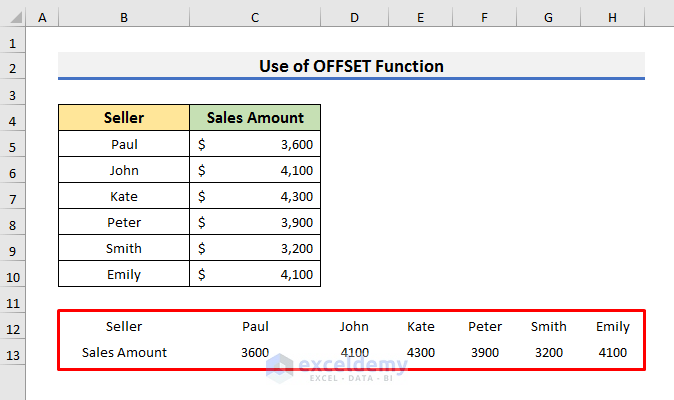The image size is (674, 400).
Task: Select column H header
Action: click(x=612, y=19)
